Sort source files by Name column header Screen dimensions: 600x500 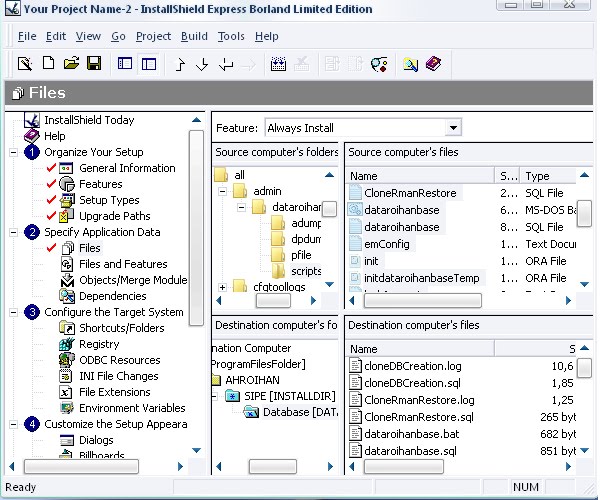pos(420,176)
